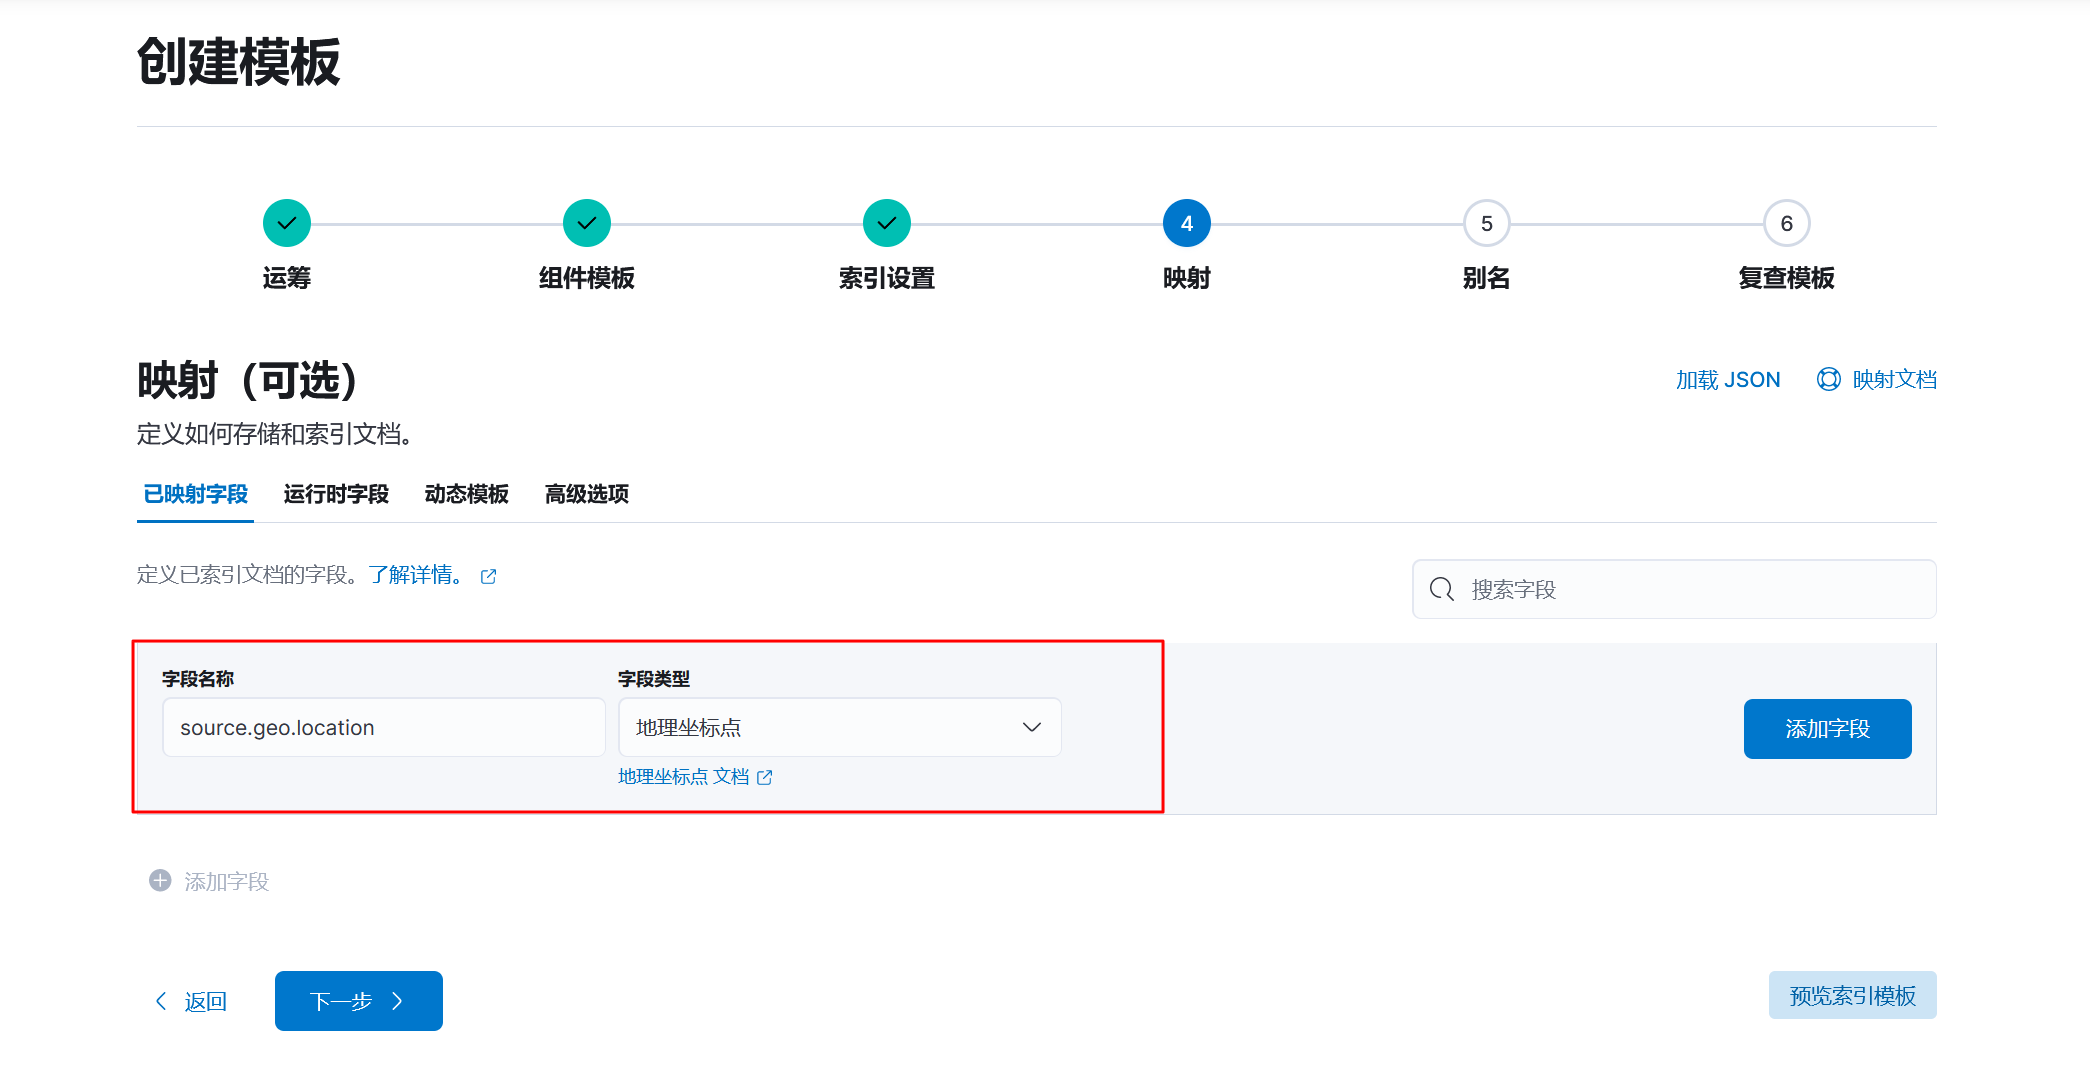Image resolution: width=2090 pixels, height=1080 pixels.
Task: Click the completed 运筹 step circle
Action: [287, 223]
